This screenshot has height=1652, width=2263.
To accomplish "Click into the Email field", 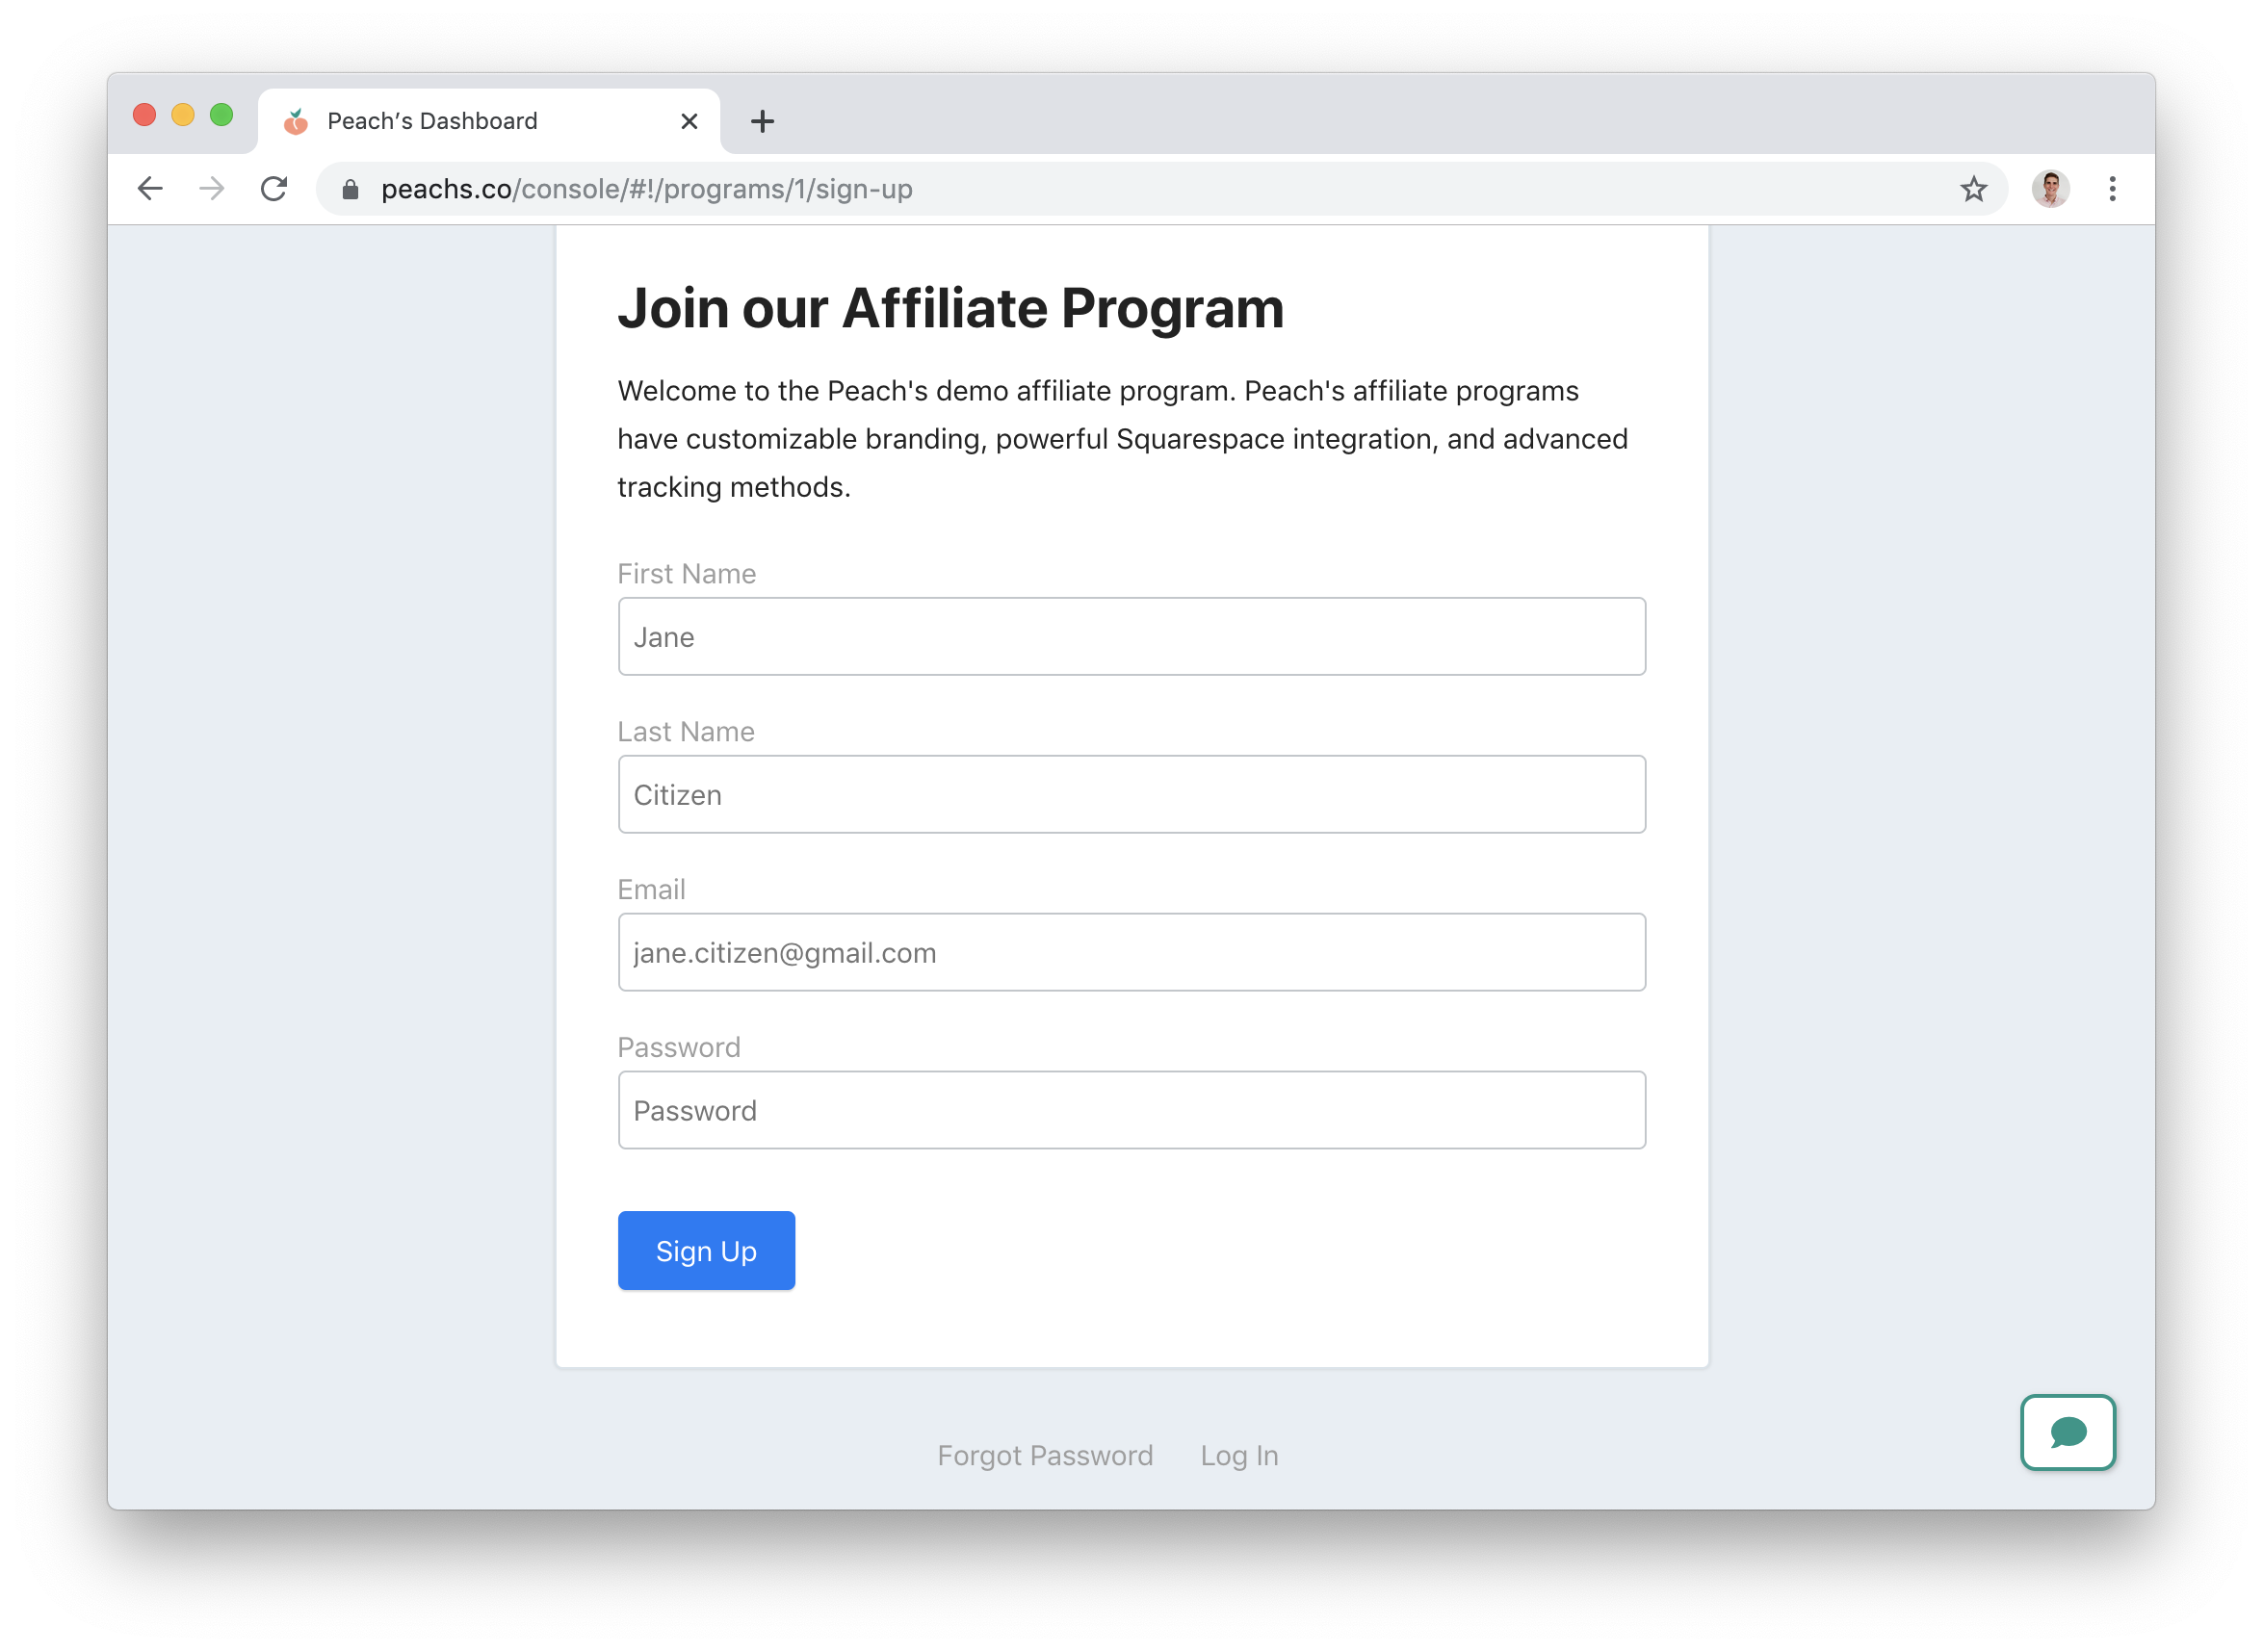I will 1131,953.
